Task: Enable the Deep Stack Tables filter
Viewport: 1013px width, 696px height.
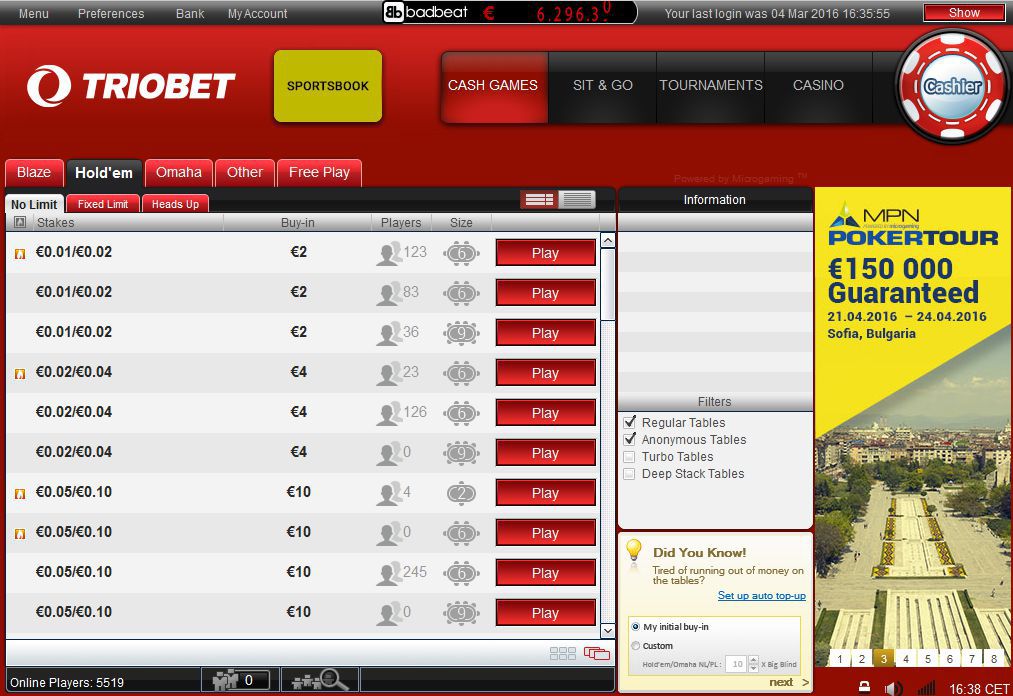Action: click(x=629, y=474)
